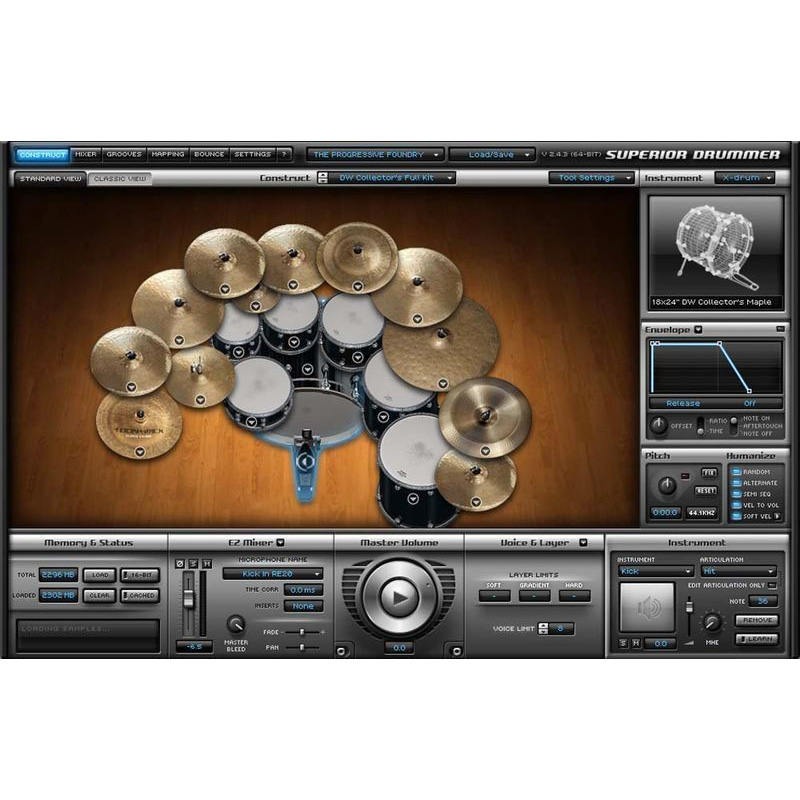Click the EZ Mixer channel volume fader
This screenshot has height=800, width=800.
click(x=189, y=599)
